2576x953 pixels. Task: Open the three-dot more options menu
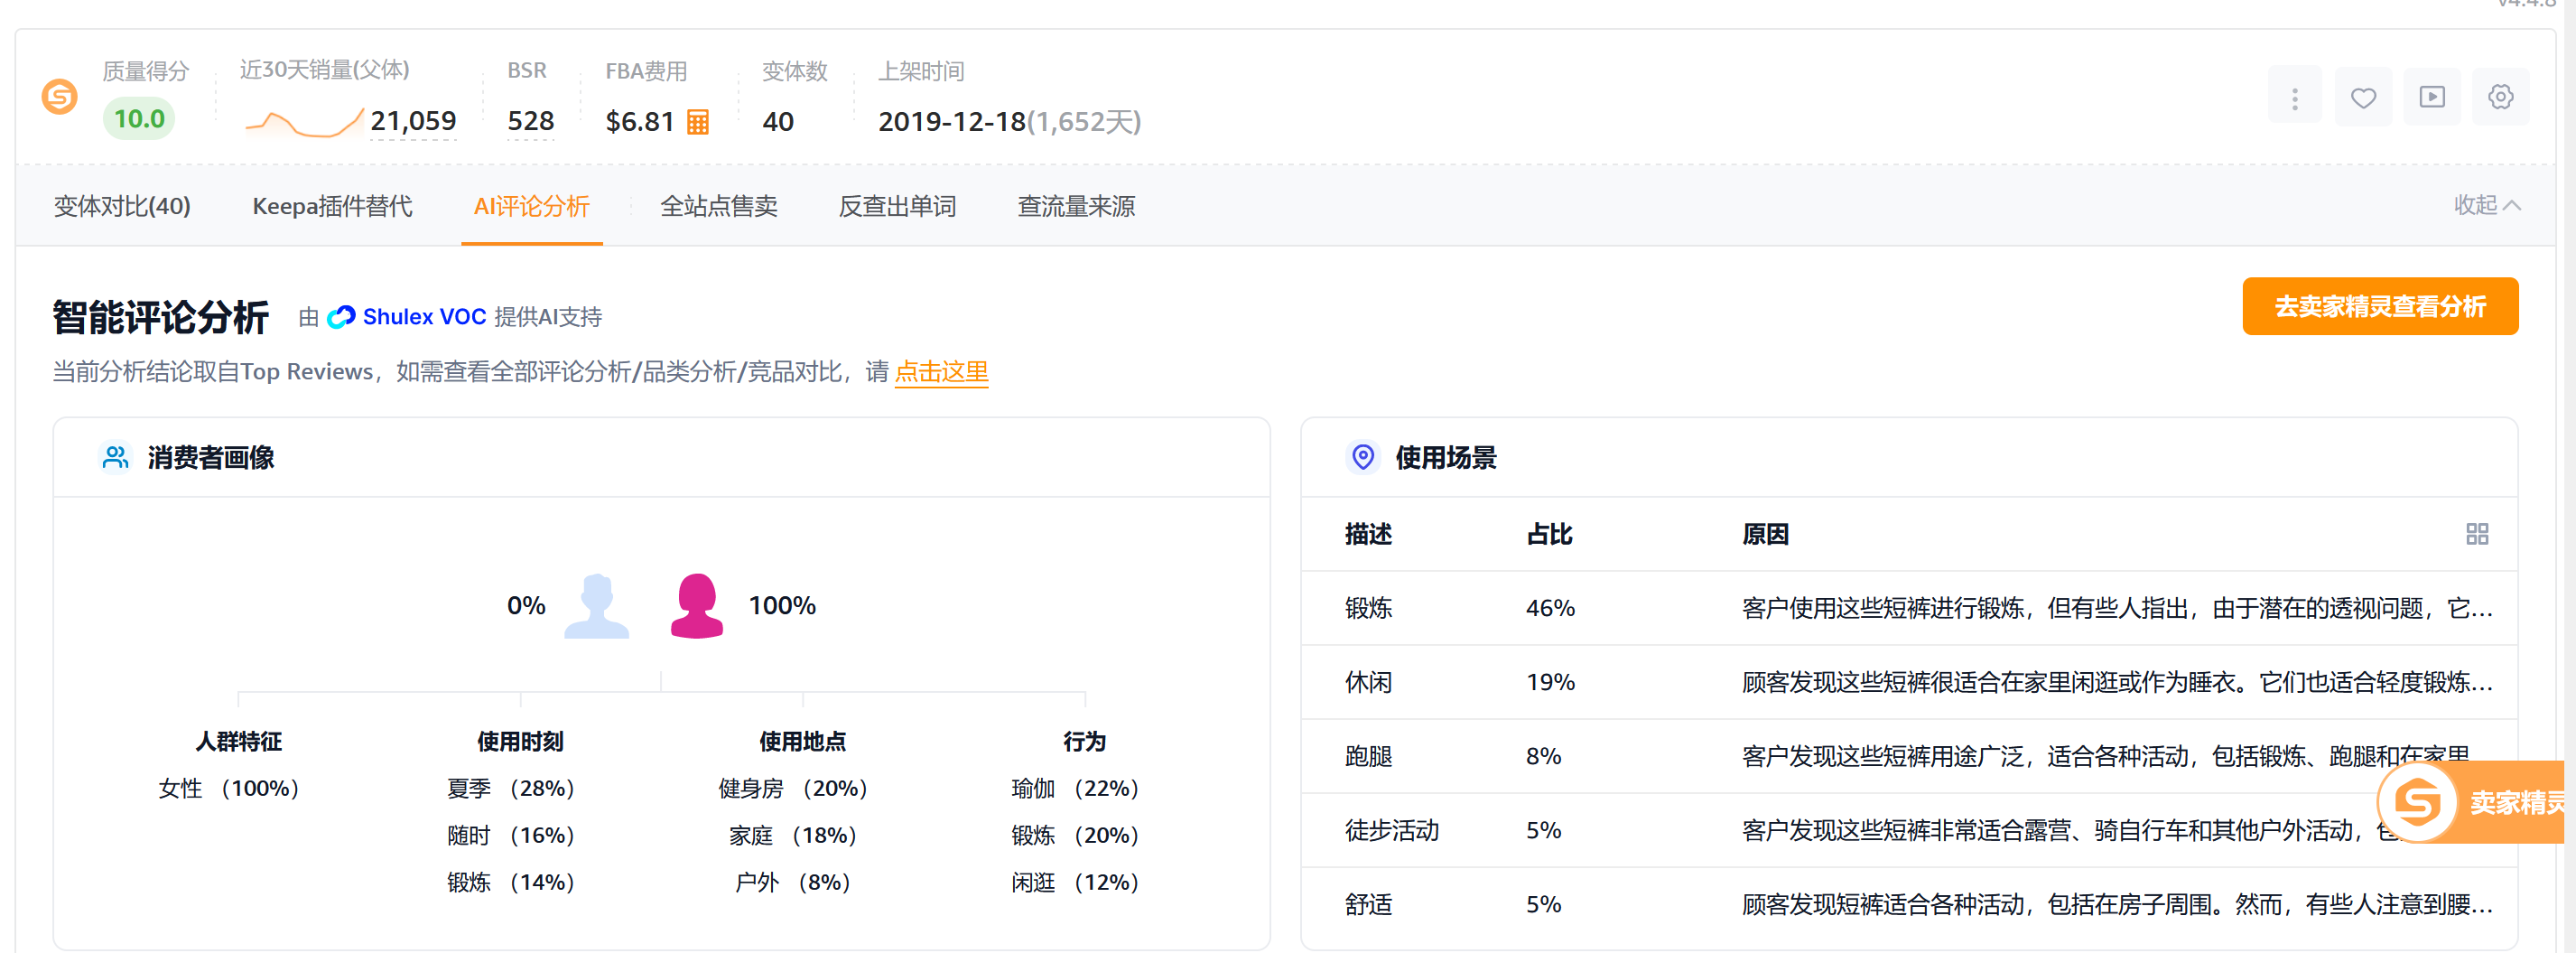pos(2294,98)
